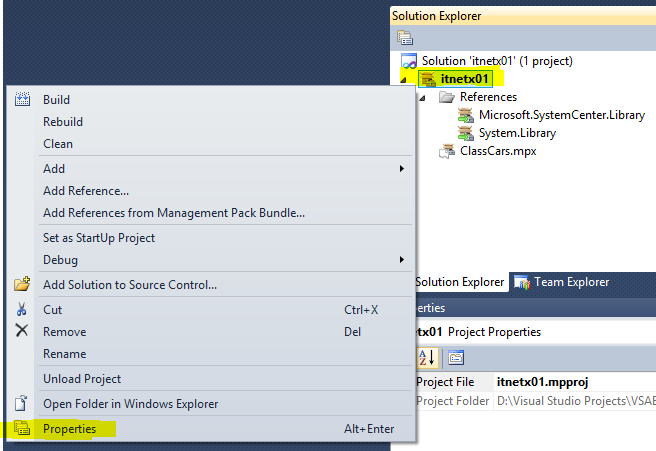
Task: Collapse the References folder node
Action: click(x=423, y=97)
